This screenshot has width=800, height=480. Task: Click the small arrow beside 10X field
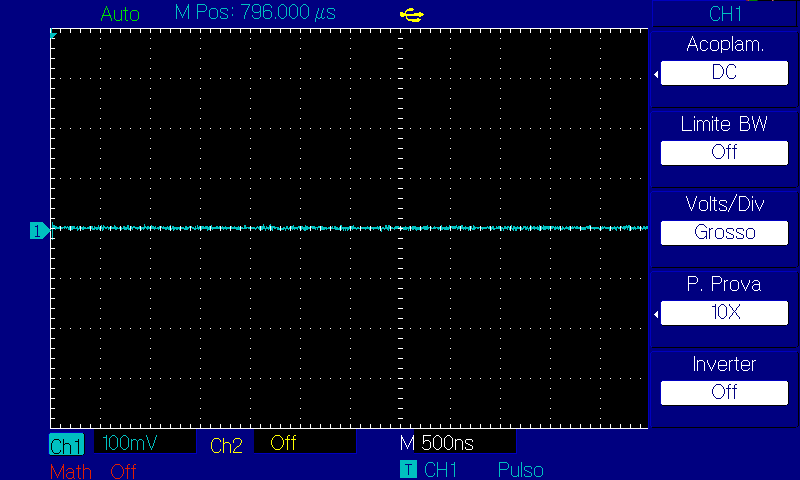point(656,315)
